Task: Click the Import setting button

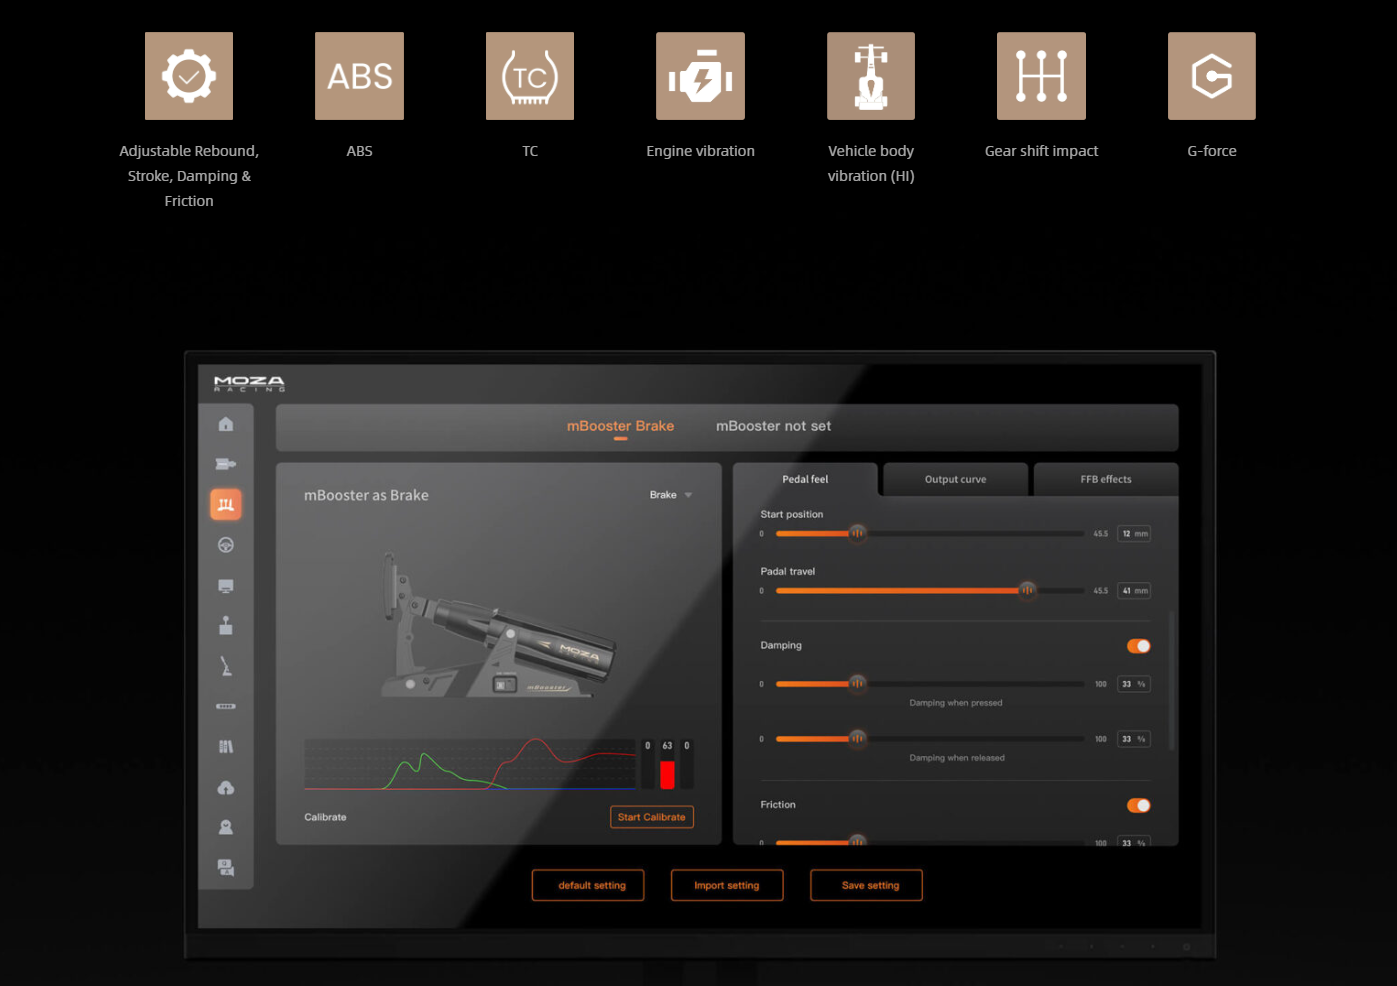Action: point(726,885)
